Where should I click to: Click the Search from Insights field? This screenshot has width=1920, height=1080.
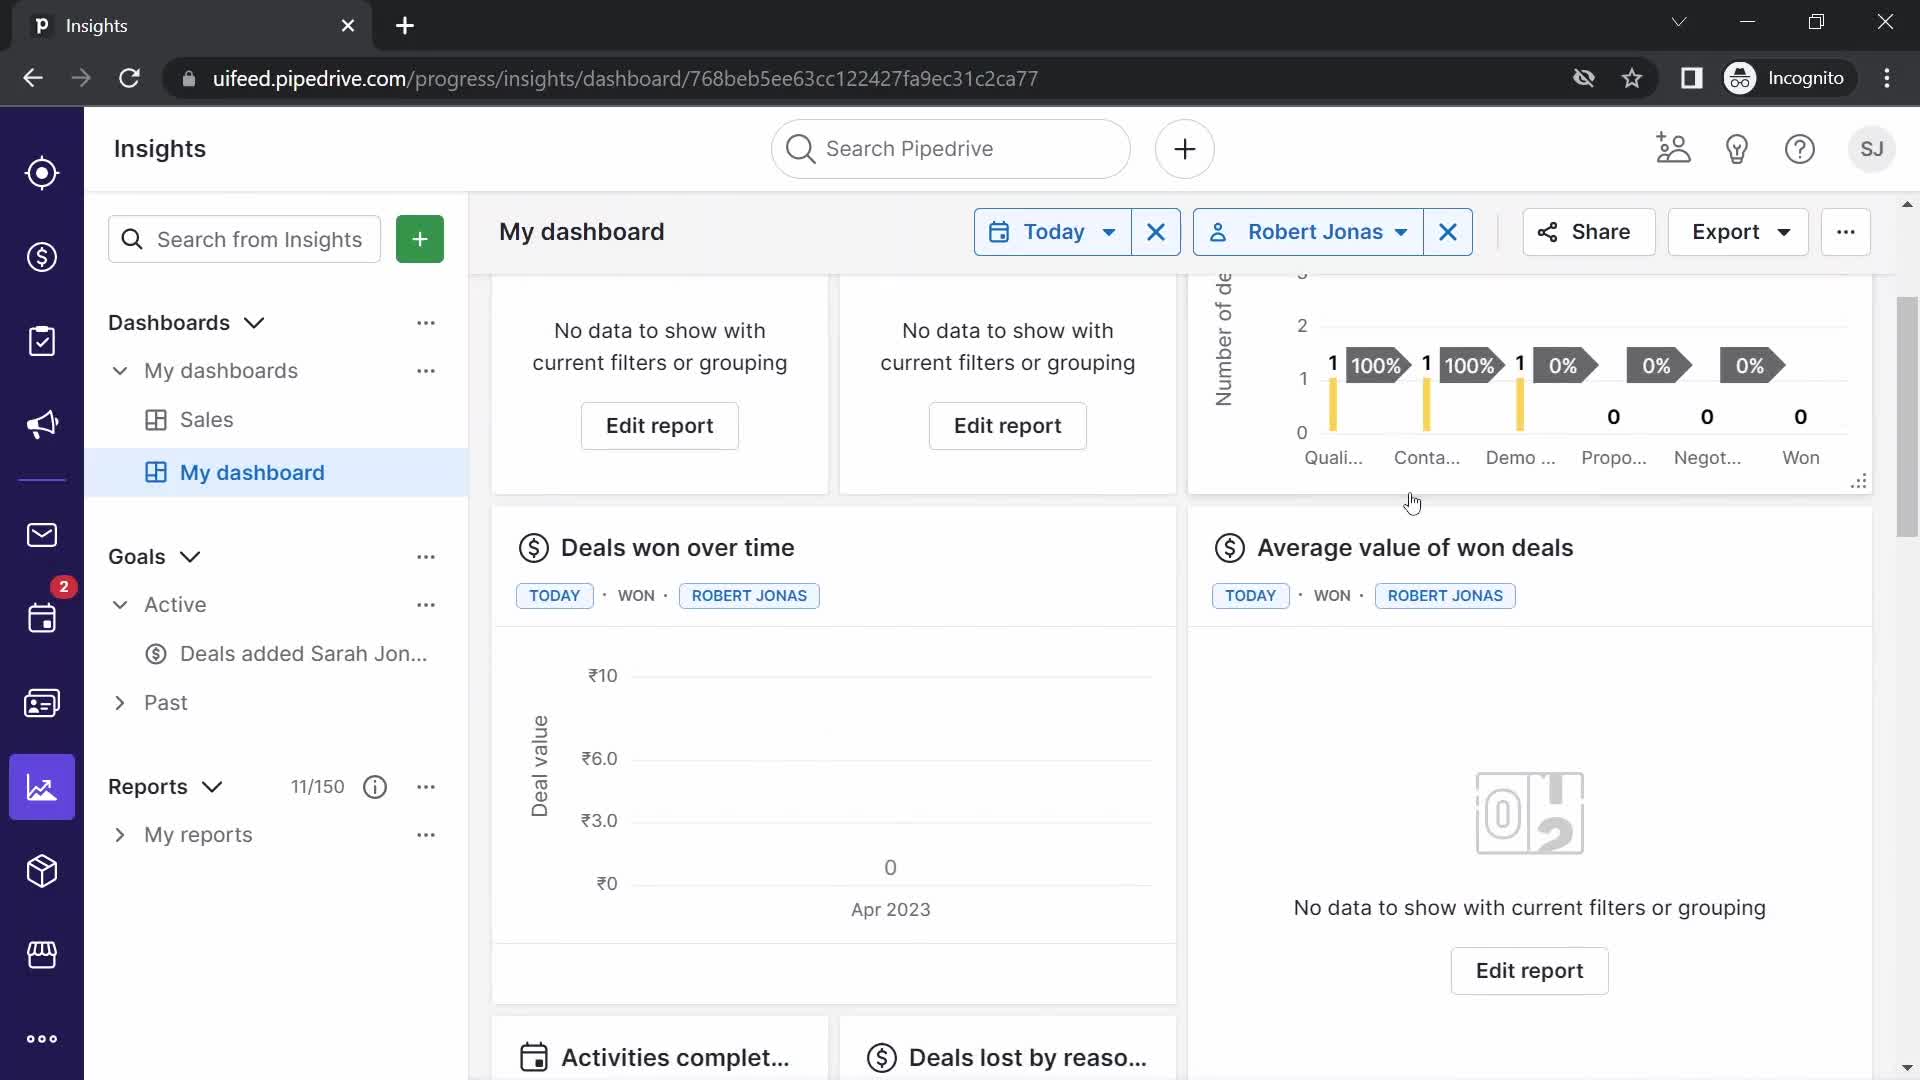click(245, 239)
